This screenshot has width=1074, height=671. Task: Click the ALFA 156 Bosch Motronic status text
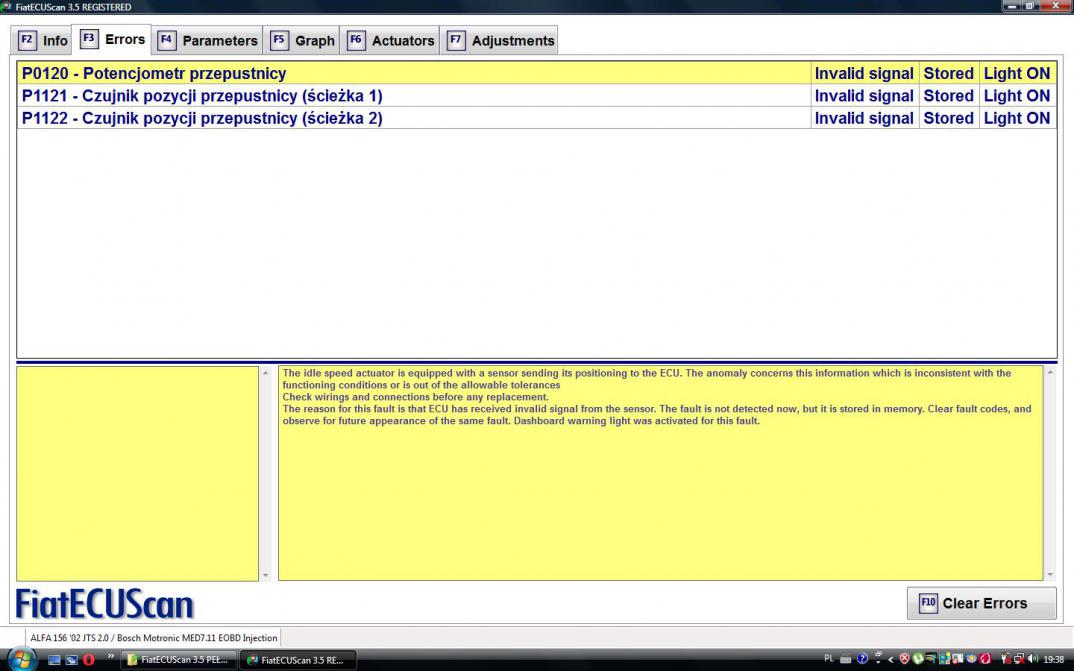[x=153, y=637]
